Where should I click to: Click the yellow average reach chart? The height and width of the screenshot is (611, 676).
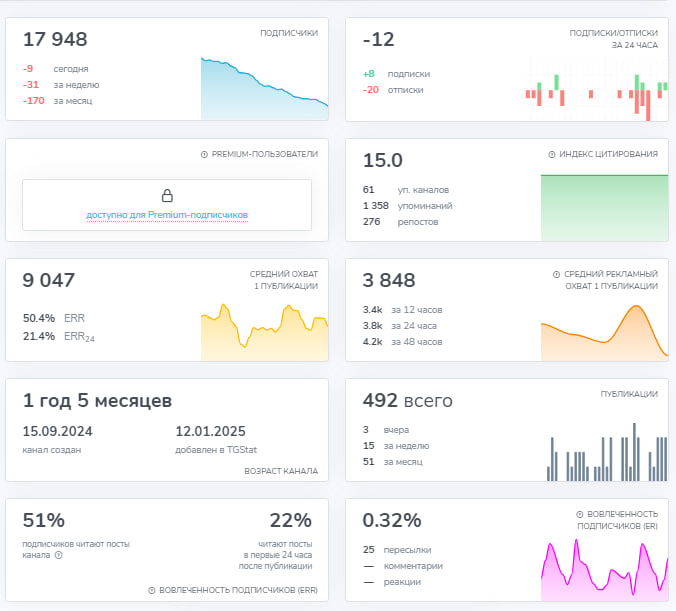265,332
